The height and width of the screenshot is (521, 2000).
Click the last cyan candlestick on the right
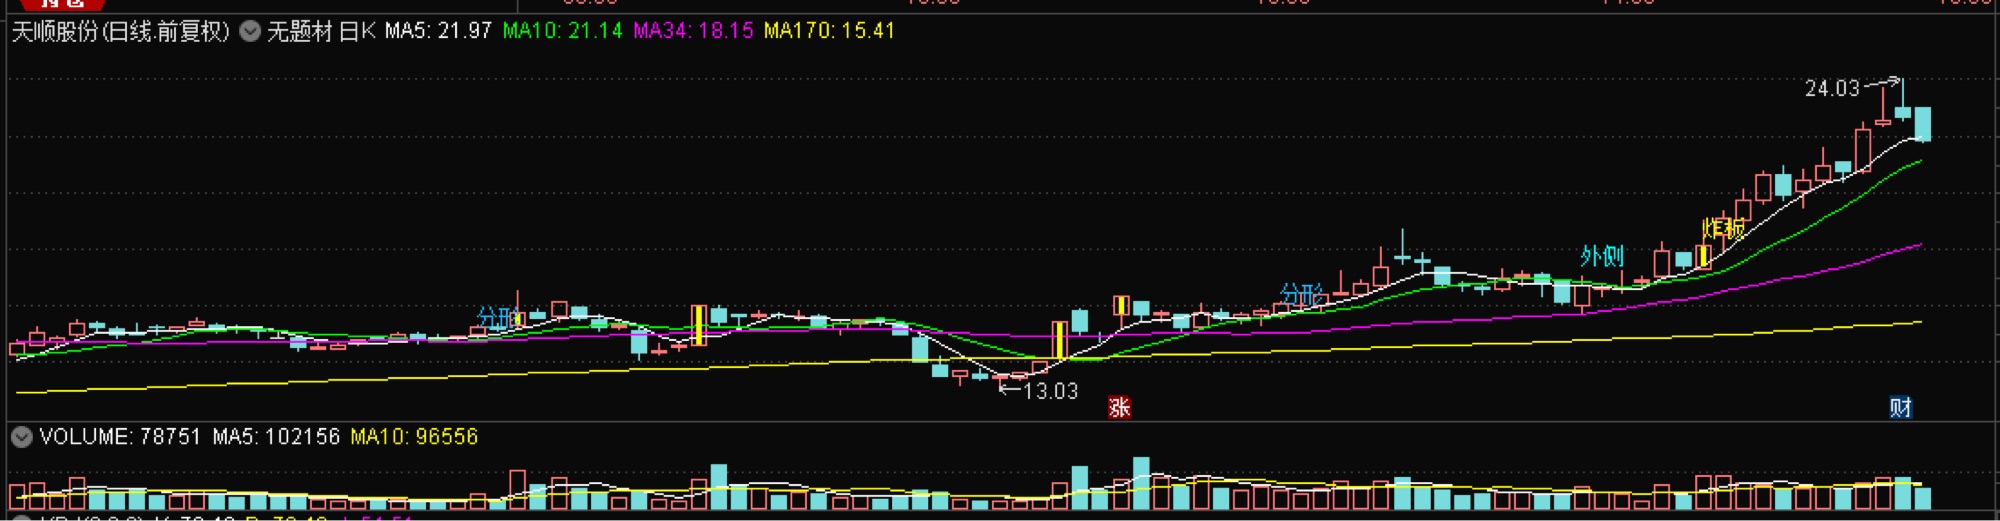[1922, 123]
